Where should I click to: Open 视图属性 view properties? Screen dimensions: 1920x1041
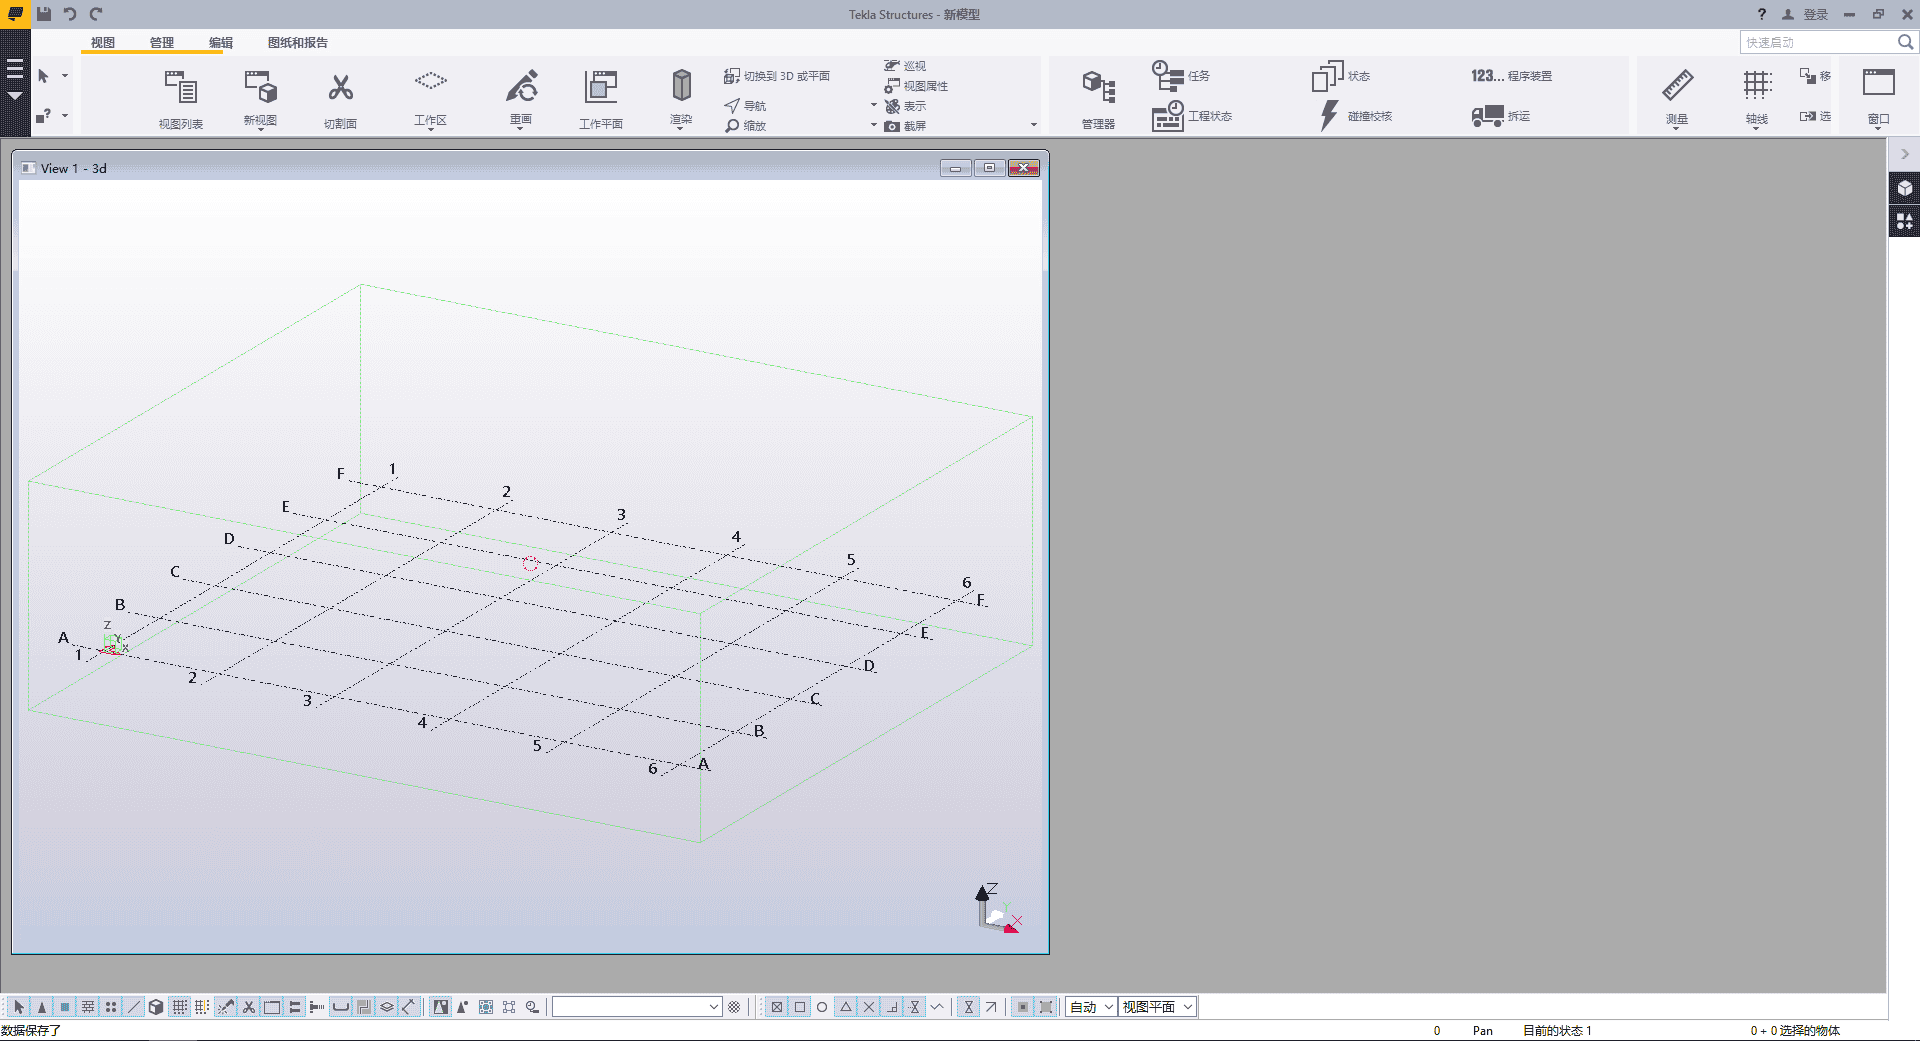(916, 86)
